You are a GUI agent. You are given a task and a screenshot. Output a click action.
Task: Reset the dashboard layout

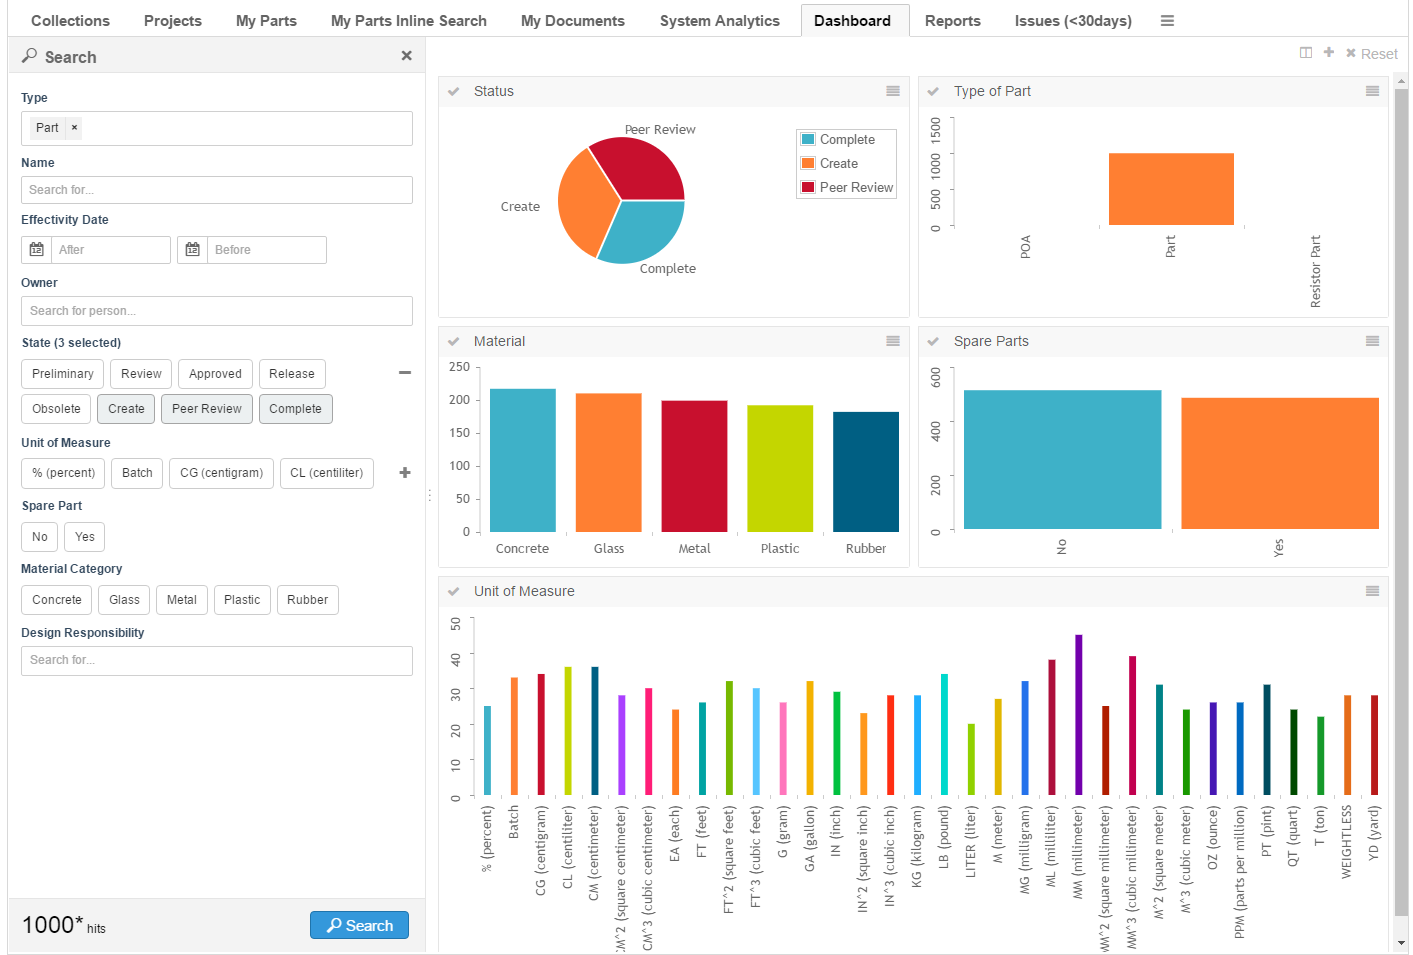(1371, 54)
